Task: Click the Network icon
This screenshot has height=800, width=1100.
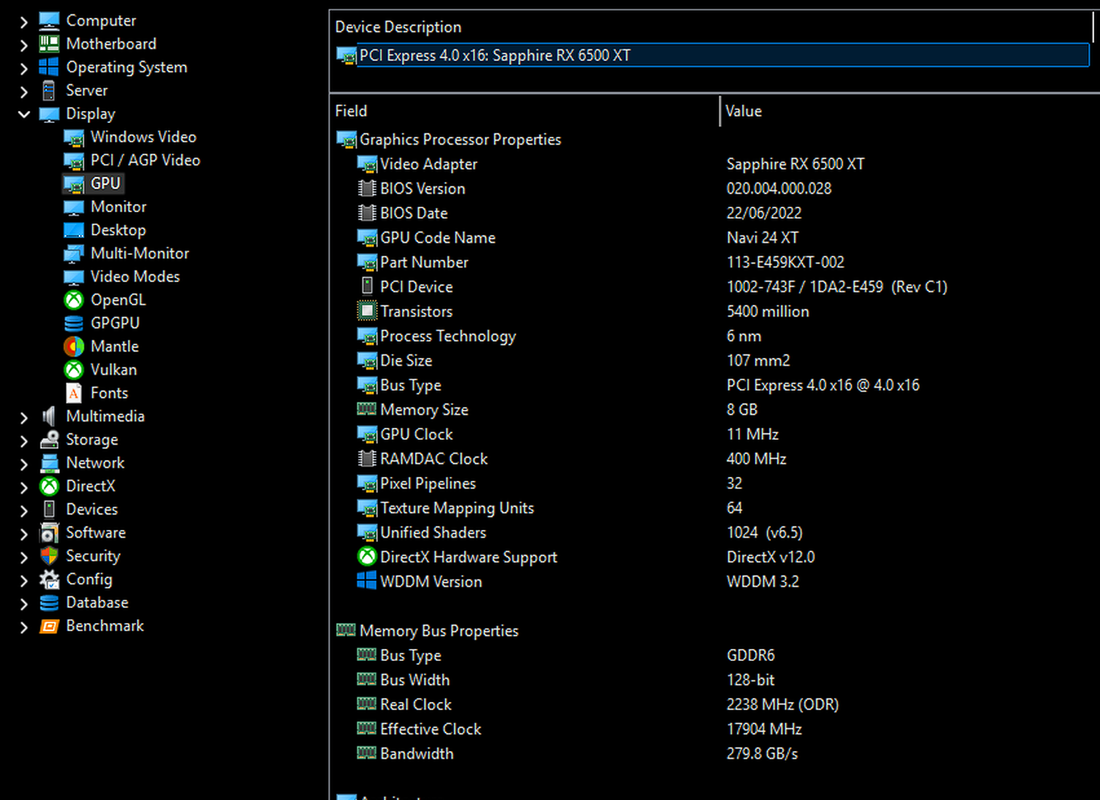Action: 49,462
